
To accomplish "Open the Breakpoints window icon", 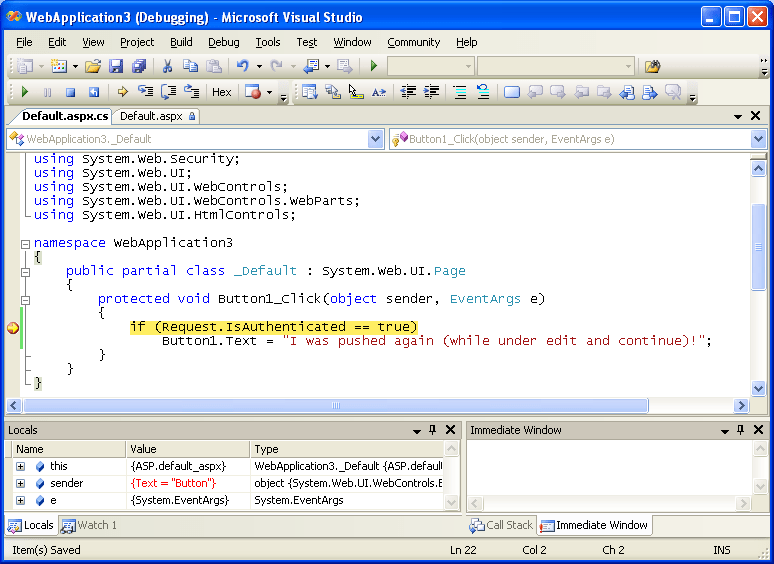I will click(253, 92).
